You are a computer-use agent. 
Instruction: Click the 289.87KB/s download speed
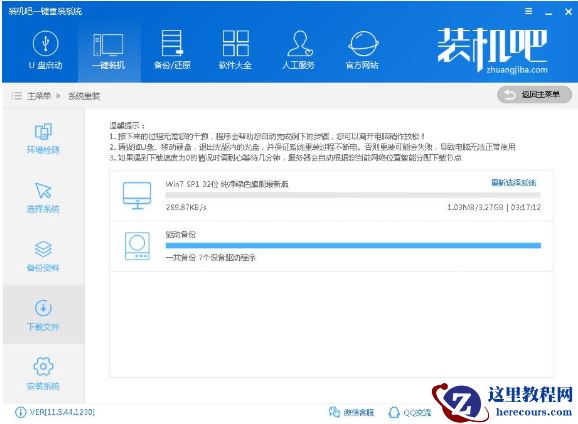coord(186,207)
